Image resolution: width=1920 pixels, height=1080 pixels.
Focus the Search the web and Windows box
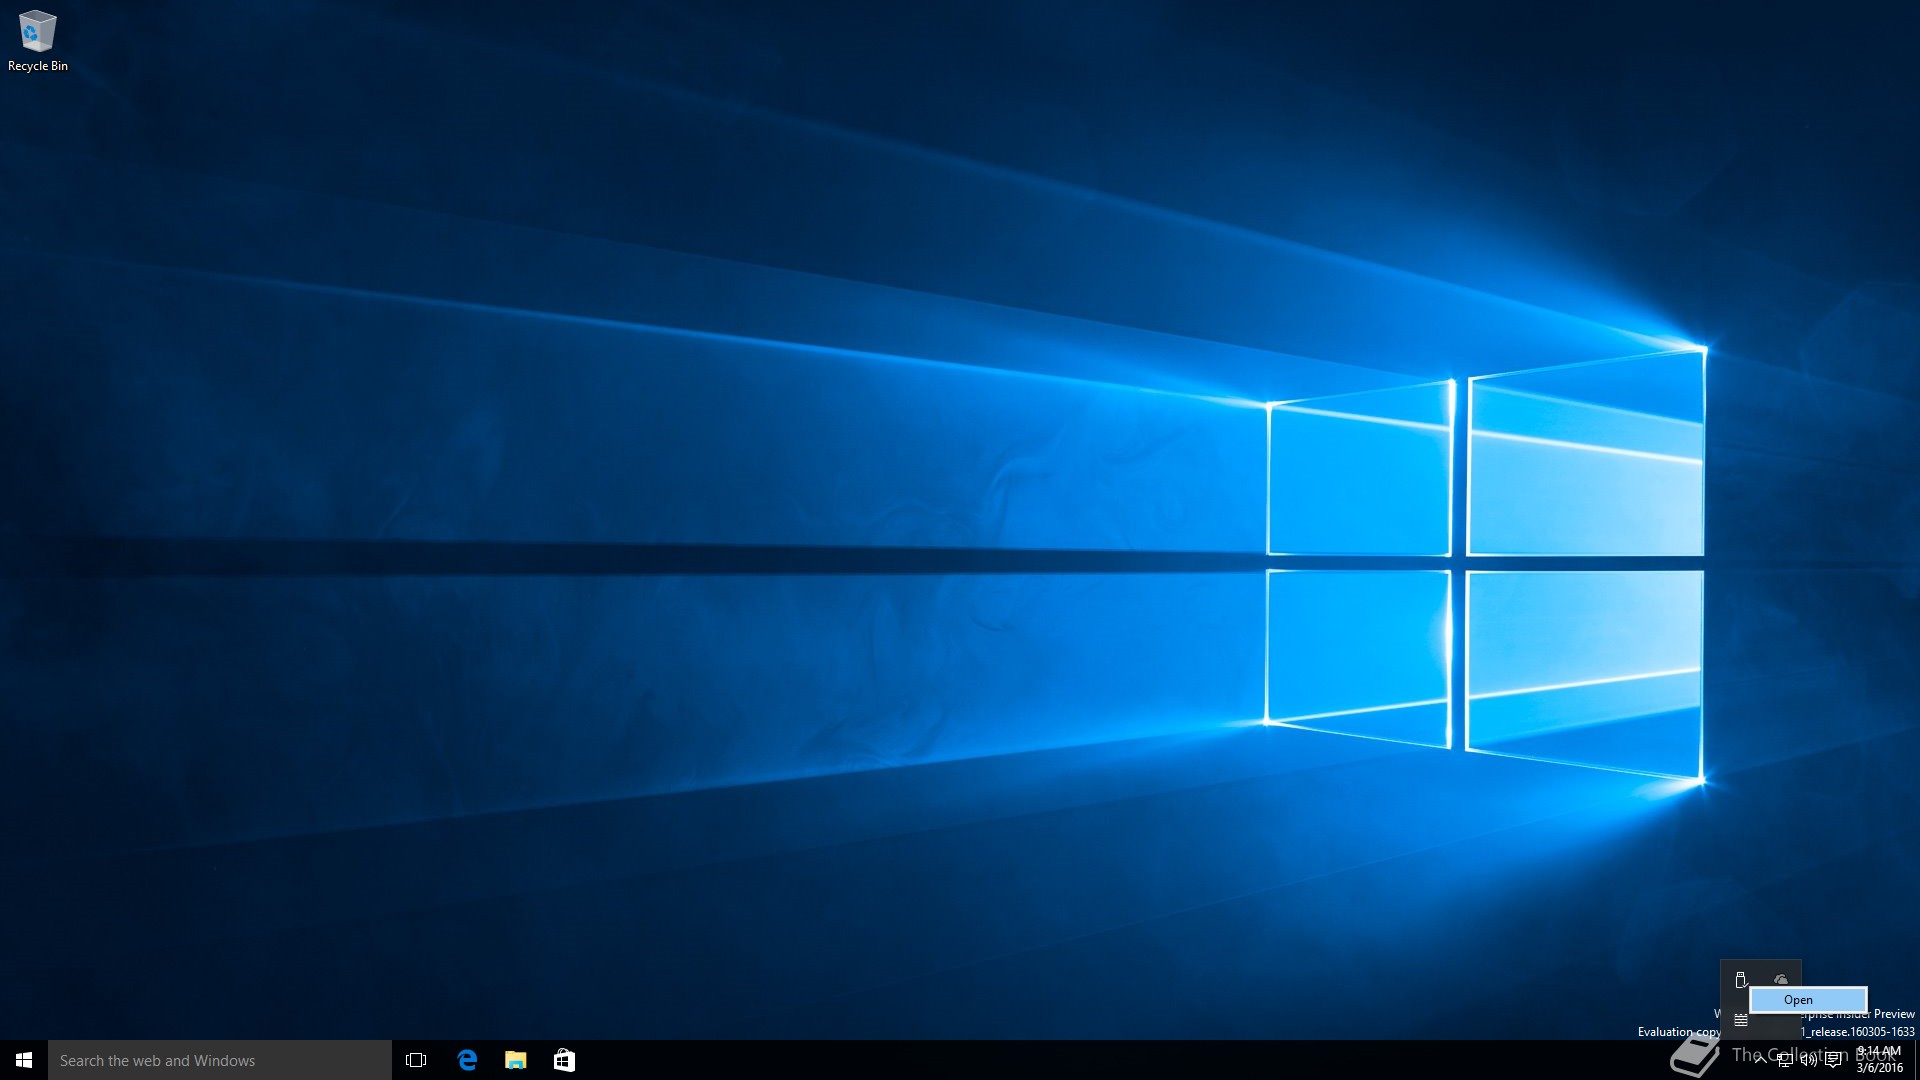220,1060
